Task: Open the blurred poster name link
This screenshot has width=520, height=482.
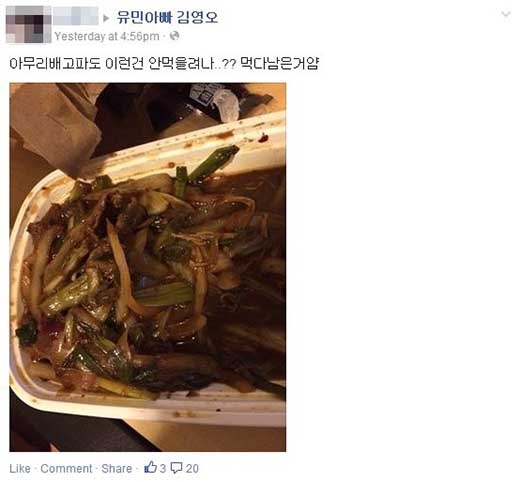Action: 76,15
